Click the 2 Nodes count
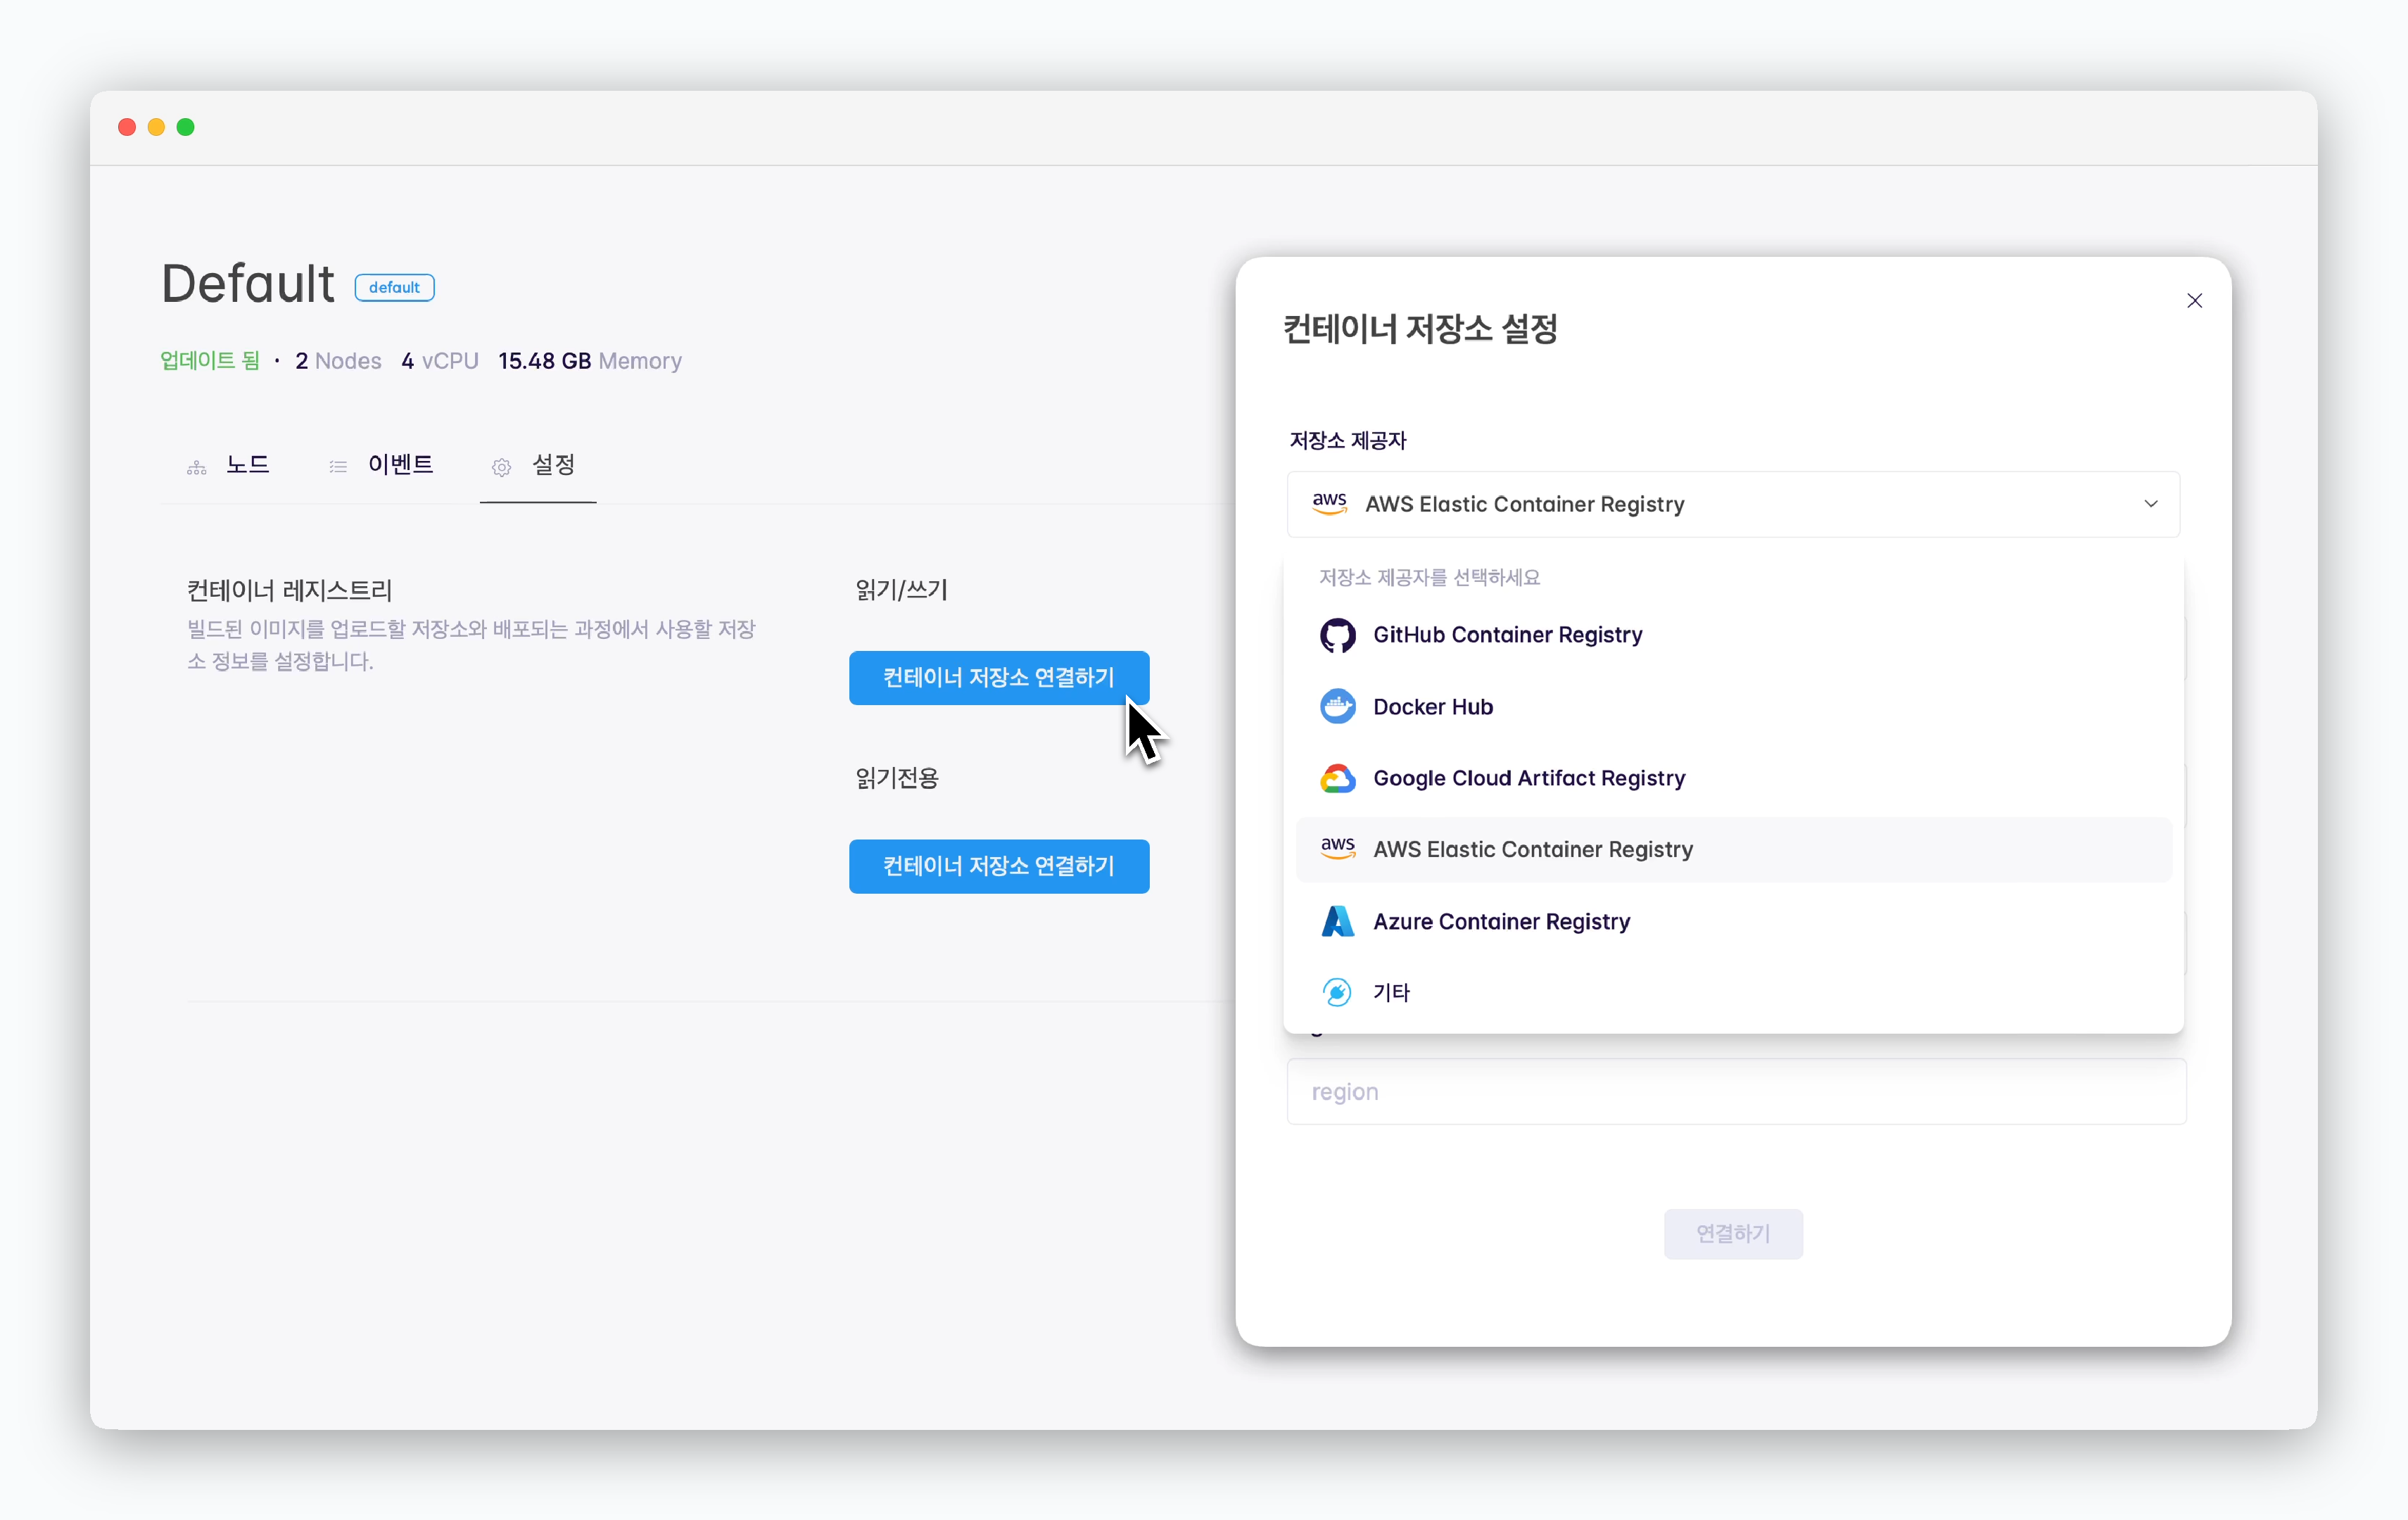Viewport: 2408px width, 1520px height. pyautogui.click(x=338, y=361)
